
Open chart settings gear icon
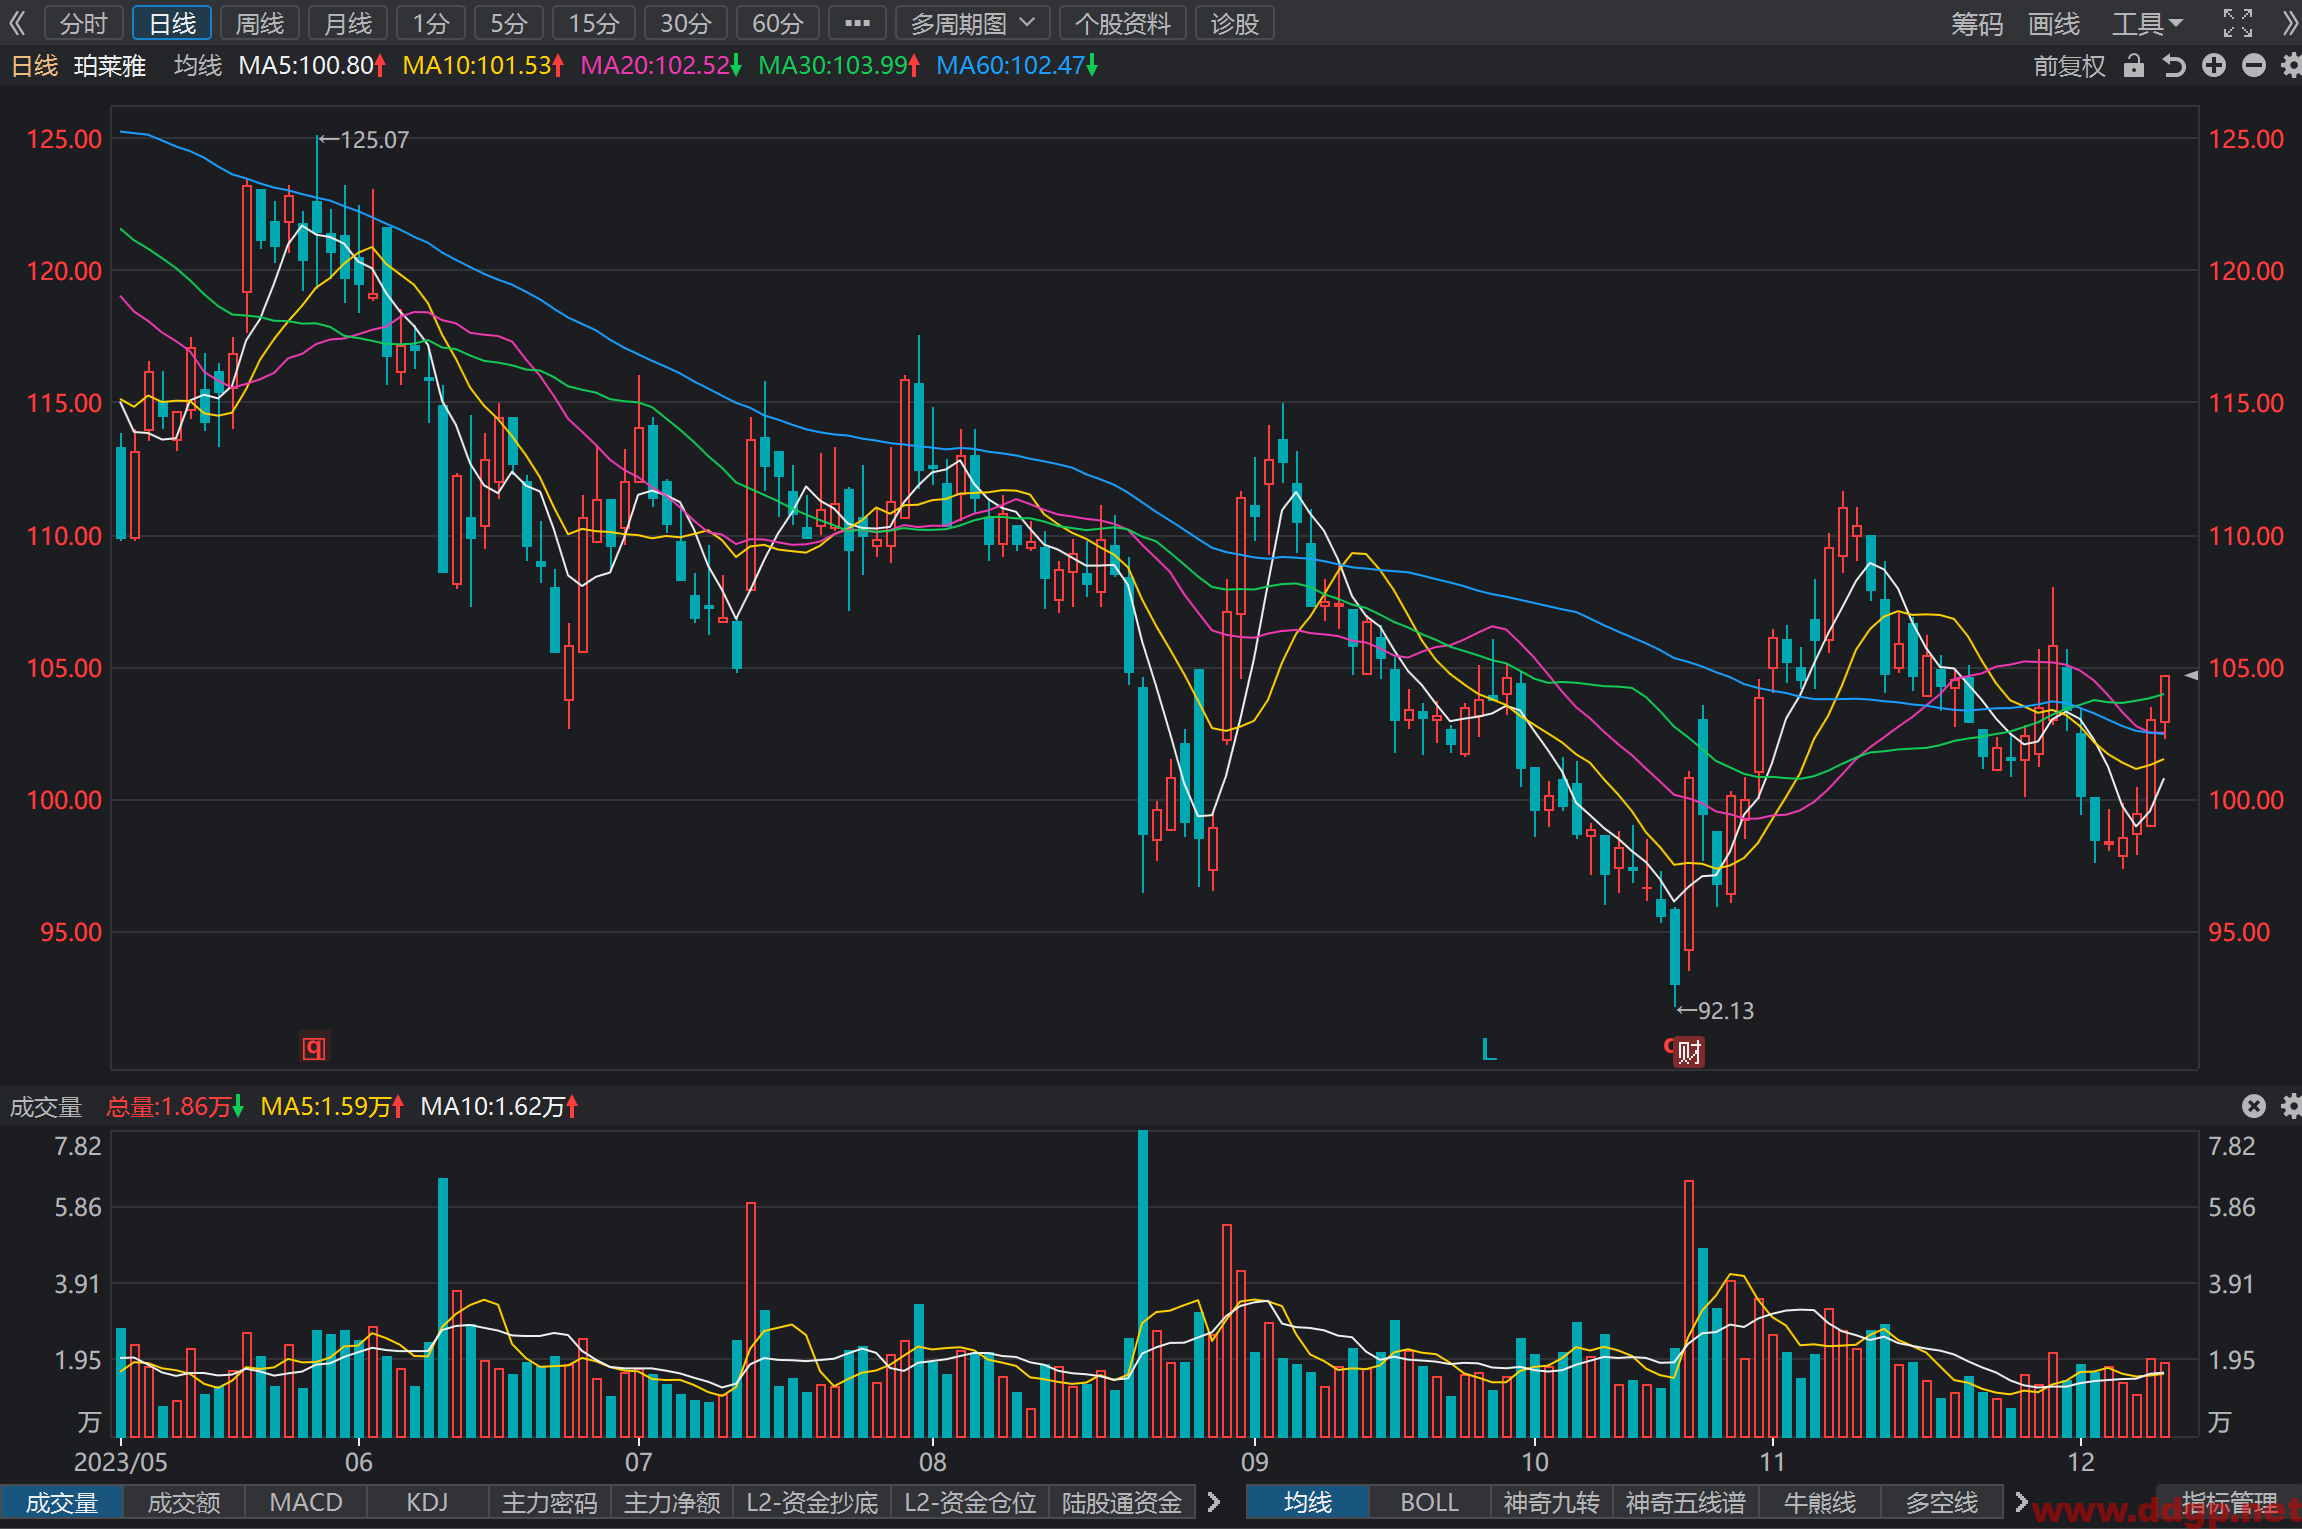coord(2291,66)
